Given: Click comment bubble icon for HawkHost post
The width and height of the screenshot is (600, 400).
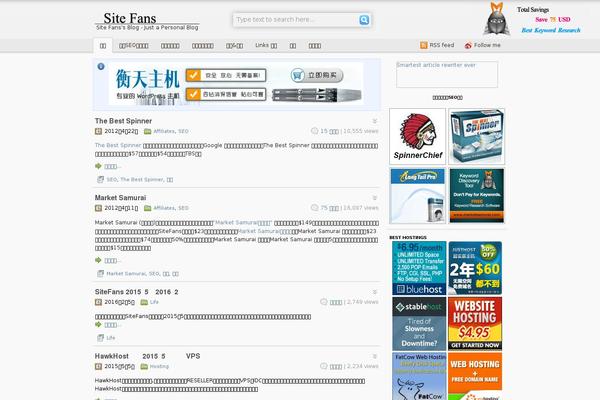Looking at the screenshot, I should [324, 366].
